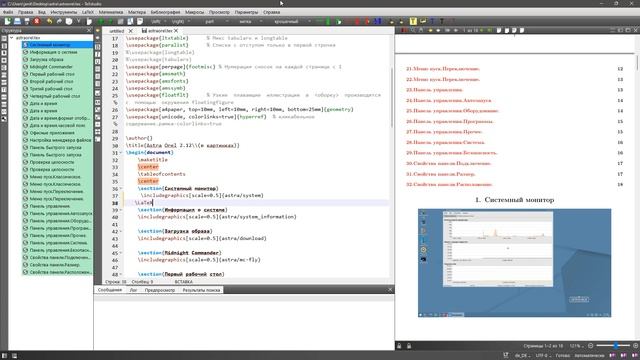Fold the section at line 36

(x=121, y=188)
